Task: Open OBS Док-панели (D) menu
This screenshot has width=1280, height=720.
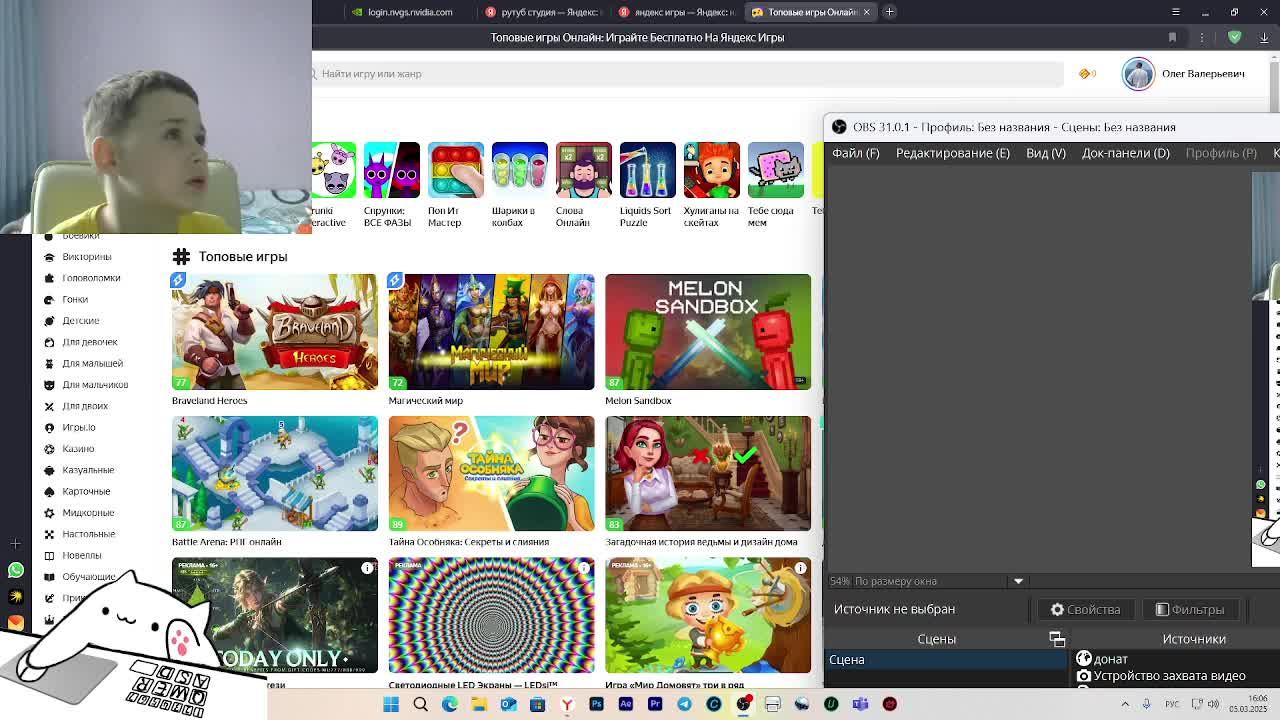Action: [1126, 153]
